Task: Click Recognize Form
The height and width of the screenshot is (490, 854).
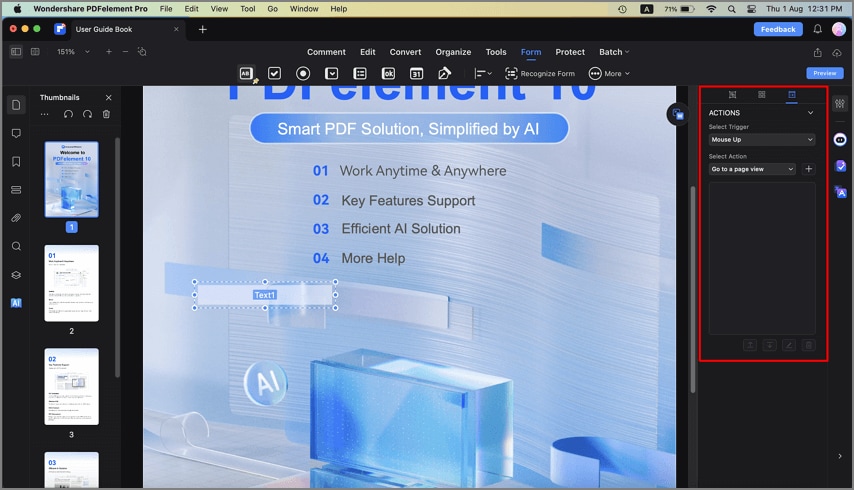Action: coord(540,73)
